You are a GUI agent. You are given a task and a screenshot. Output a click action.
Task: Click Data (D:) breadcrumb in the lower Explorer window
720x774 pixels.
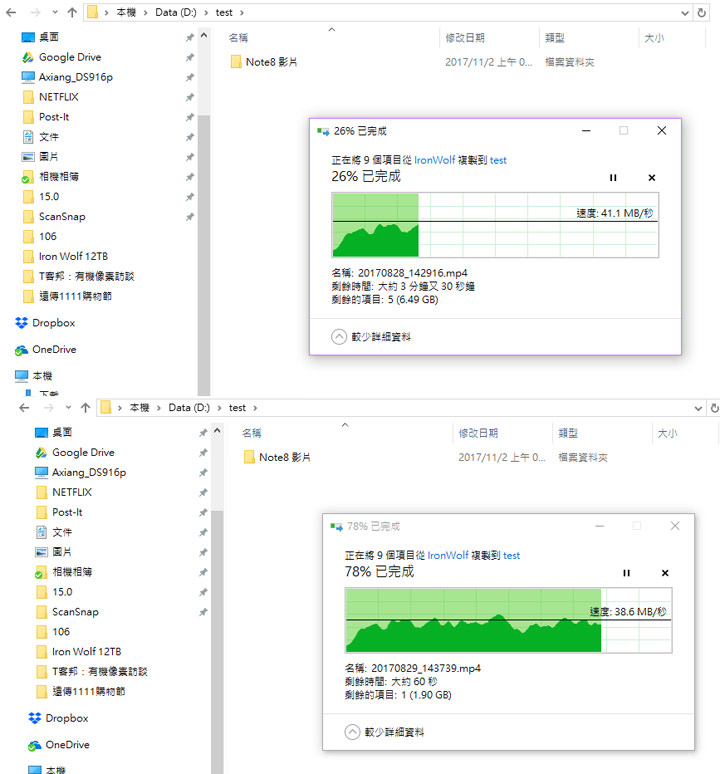coord(189,408)
